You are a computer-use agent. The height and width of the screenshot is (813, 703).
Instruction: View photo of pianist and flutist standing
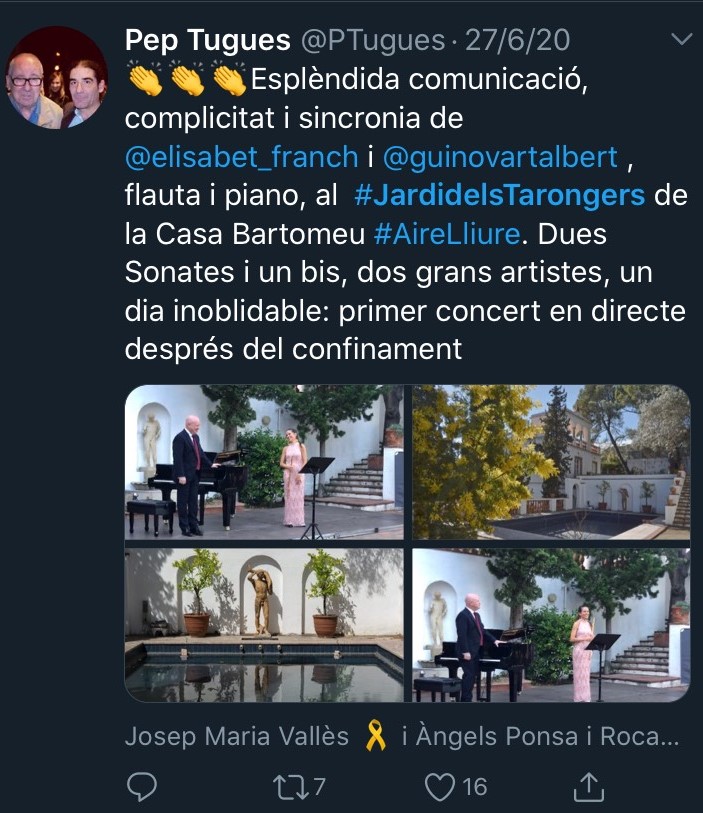(264, 462)
